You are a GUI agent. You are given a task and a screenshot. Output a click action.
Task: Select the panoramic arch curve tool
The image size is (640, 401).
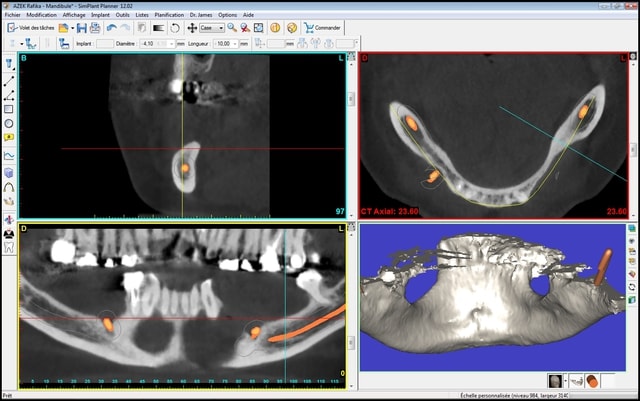9,187
